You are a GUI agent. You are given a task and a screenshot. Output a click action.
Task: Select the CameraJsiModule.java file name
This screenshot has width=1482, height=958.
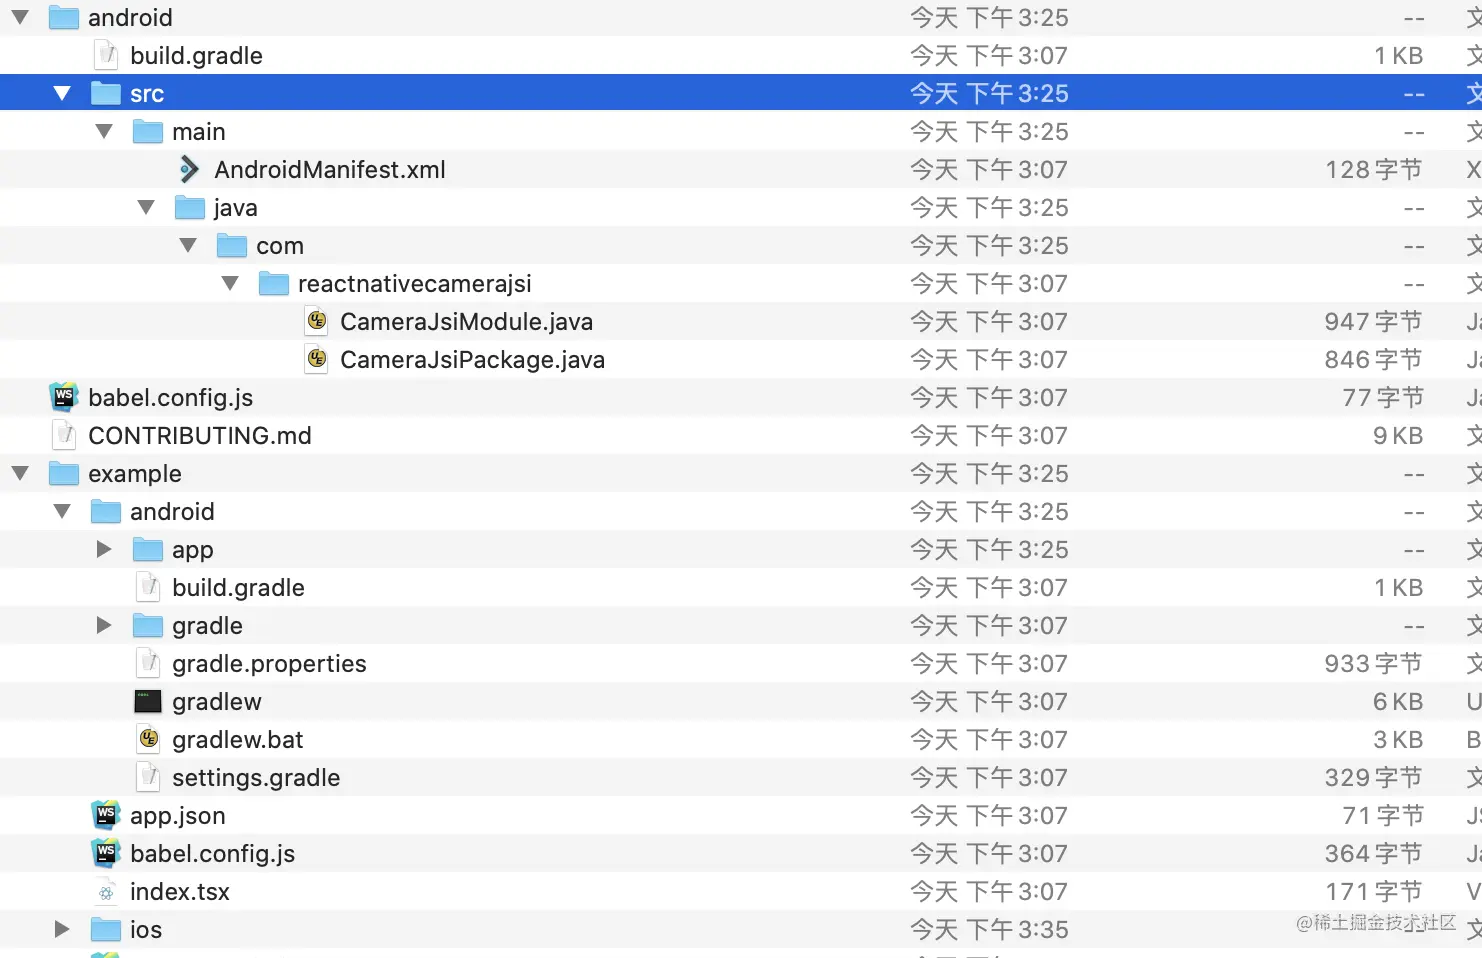click(467, 321)
